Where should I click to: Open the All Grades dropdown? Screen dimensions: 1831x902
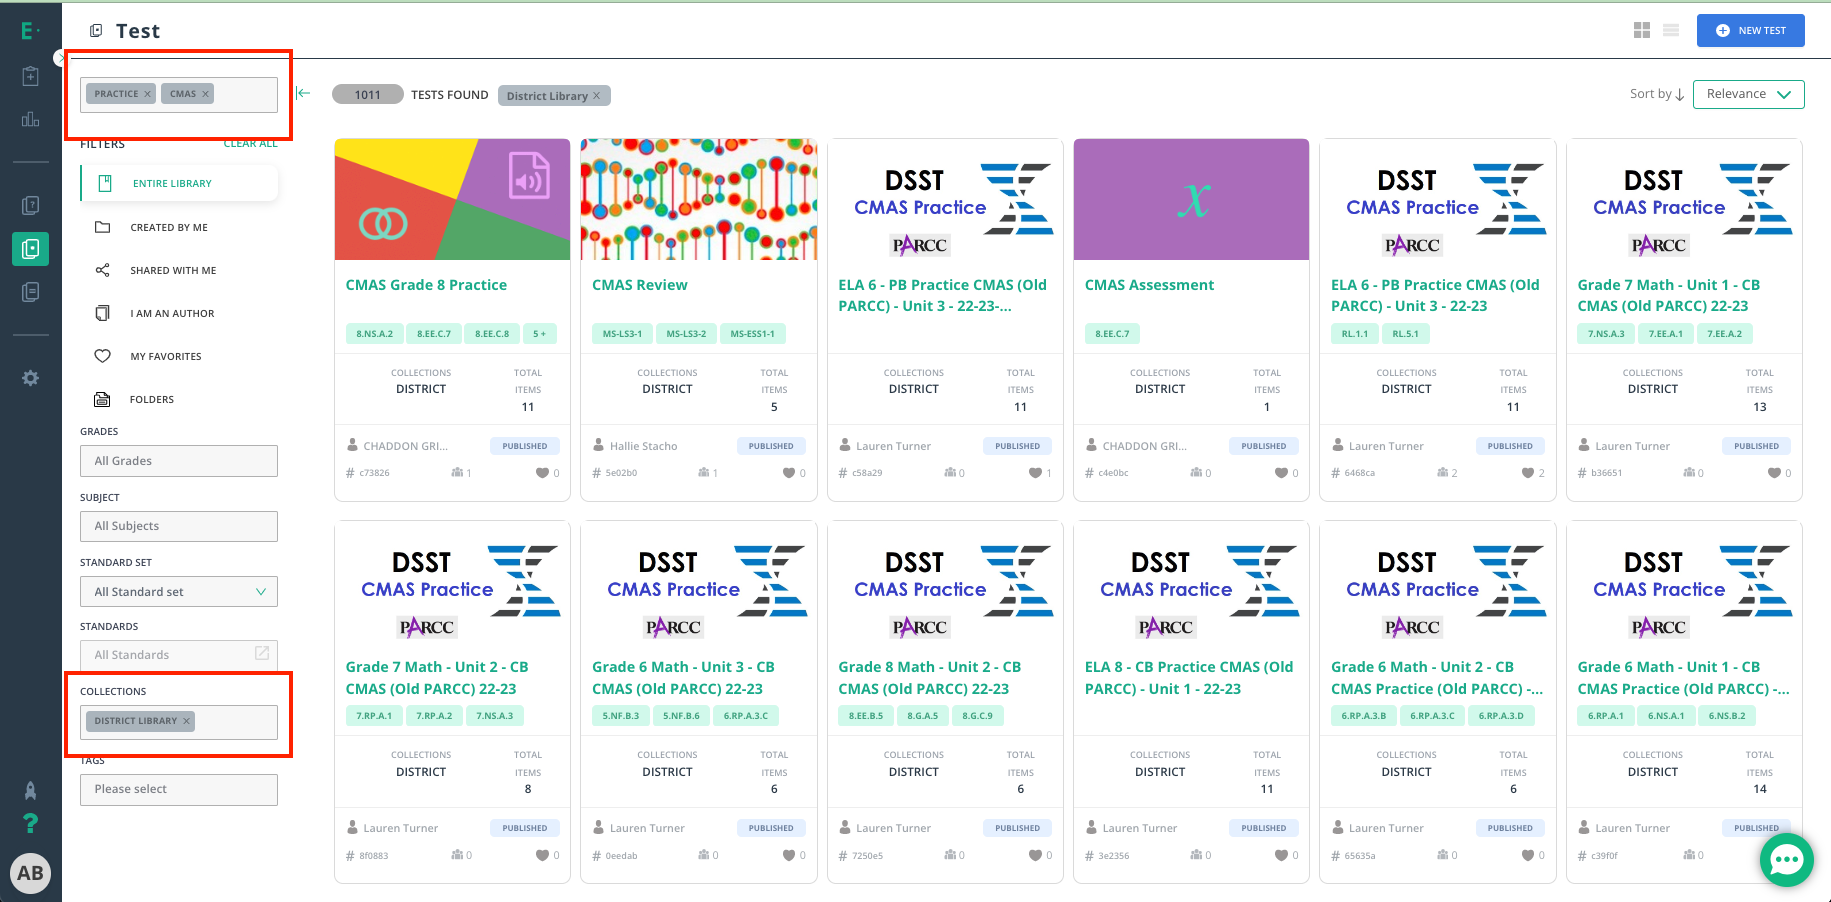(x=179, y=461)
